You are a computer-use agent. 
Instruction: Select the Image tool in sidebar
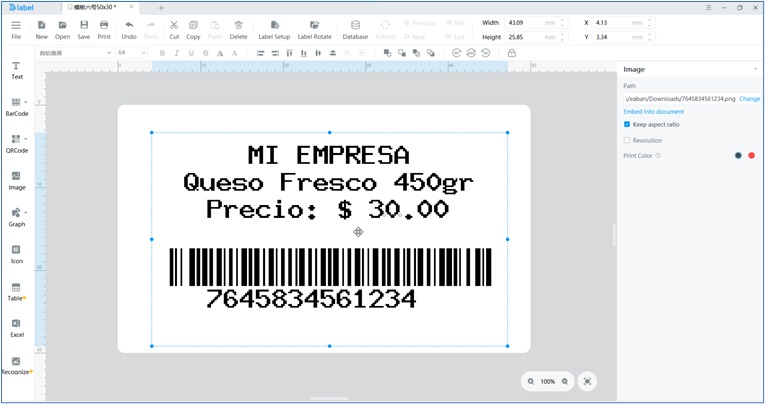(17, 181)
